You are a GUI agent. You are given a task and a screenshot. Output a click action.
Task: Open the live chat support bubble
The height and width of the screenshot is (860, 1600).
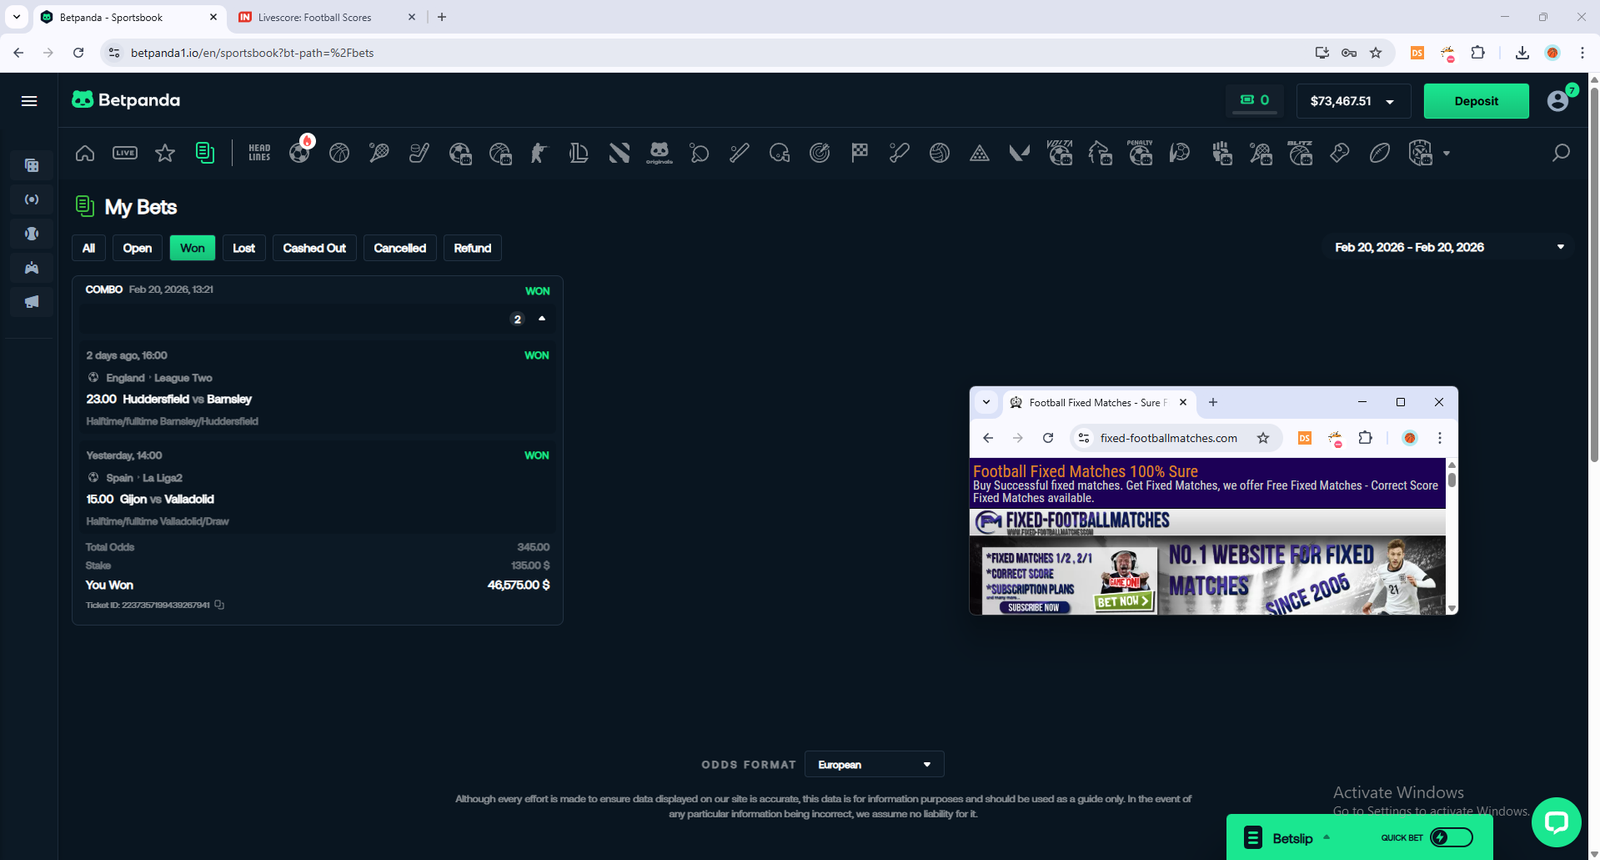tap(1556, 822)
